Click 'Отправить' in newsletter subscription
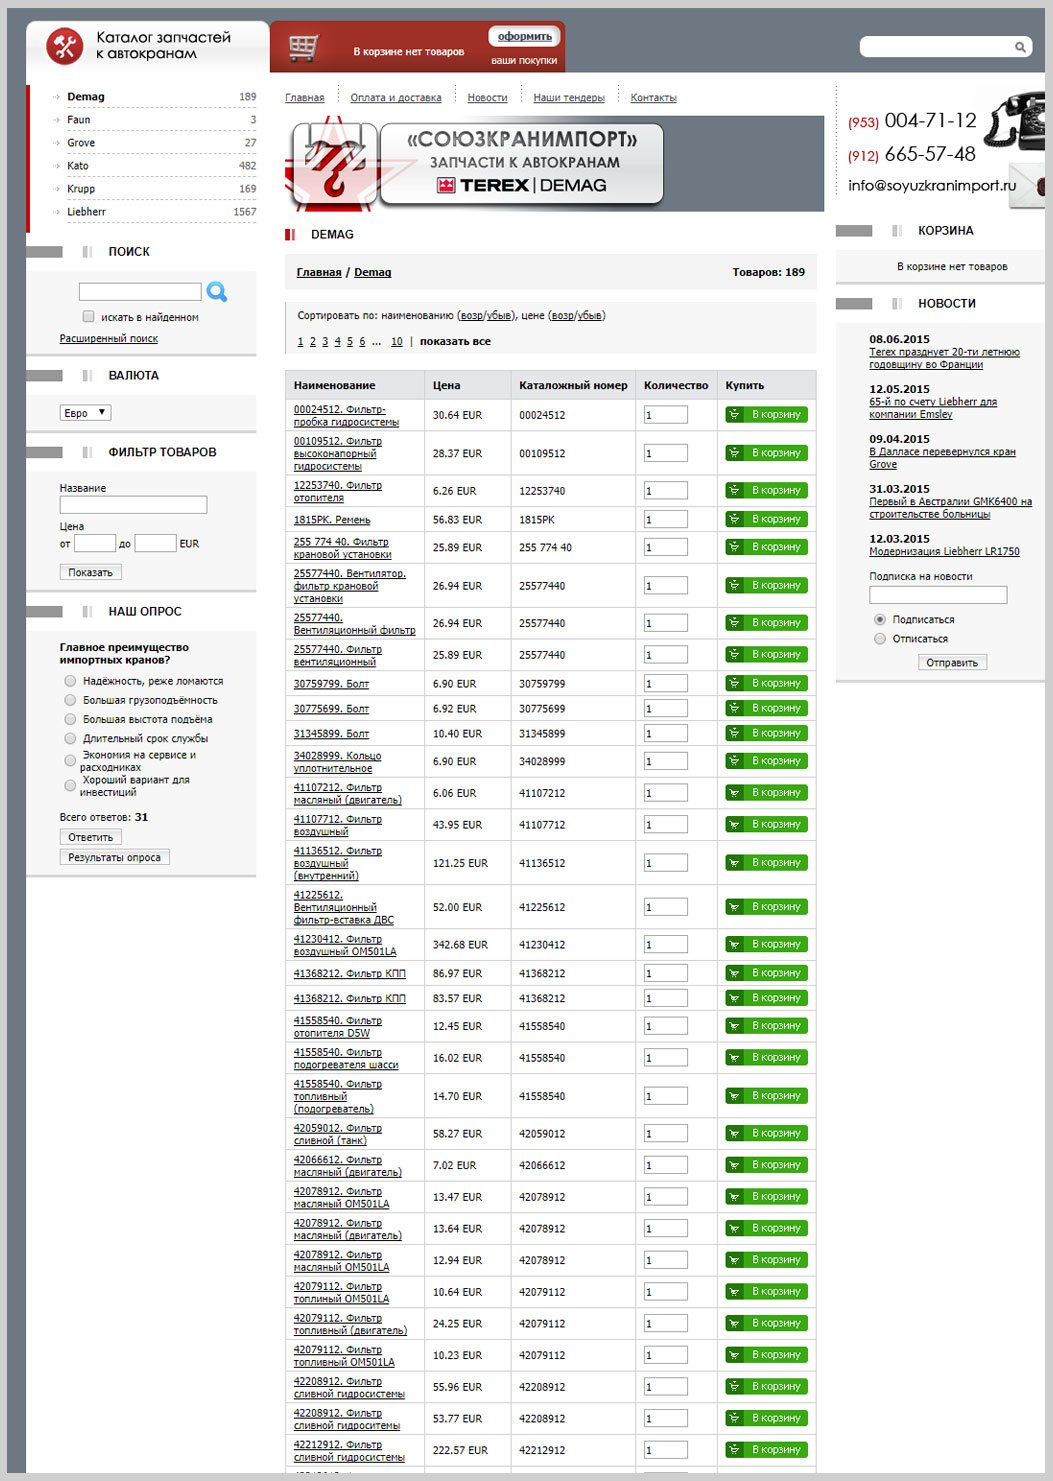 [952, 662]
